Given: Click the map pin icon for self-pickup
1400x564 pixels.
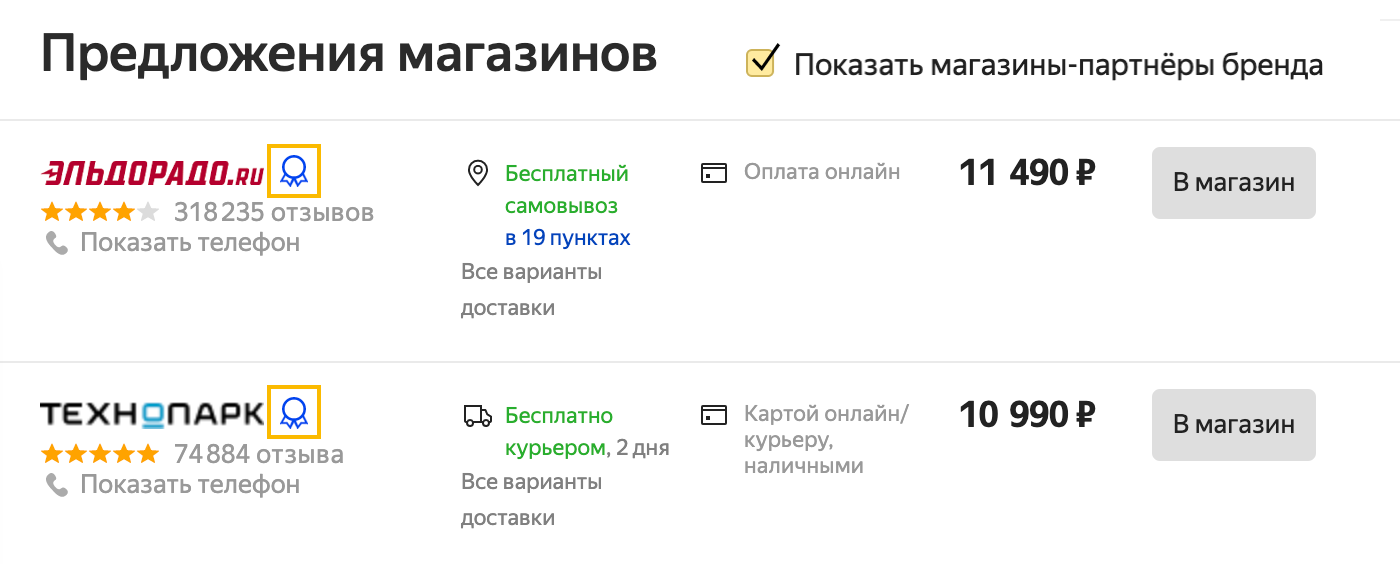Looking at the screenshot, I should (x=478, y=173).
